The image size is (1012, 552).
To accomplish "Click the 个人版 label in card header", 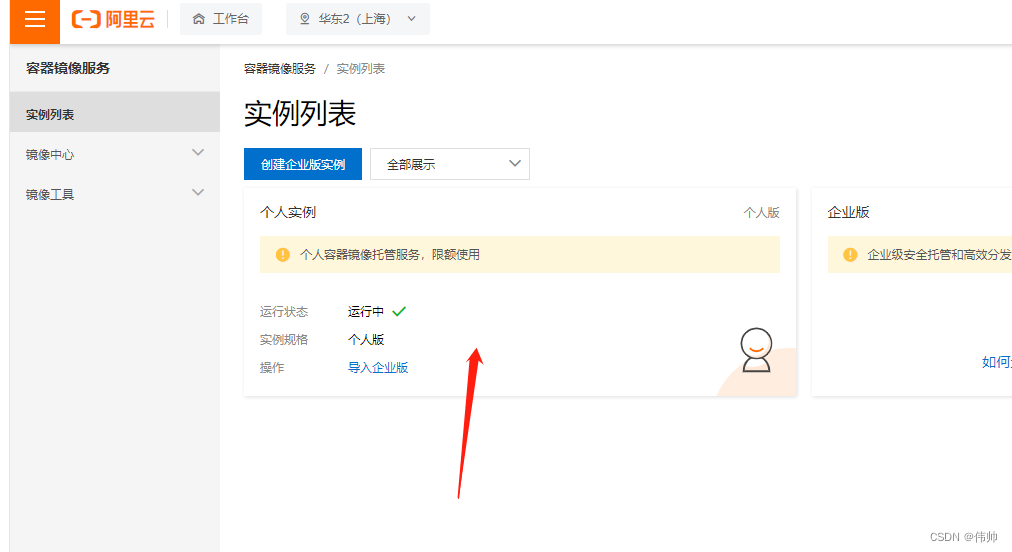I will click(762, 213).
